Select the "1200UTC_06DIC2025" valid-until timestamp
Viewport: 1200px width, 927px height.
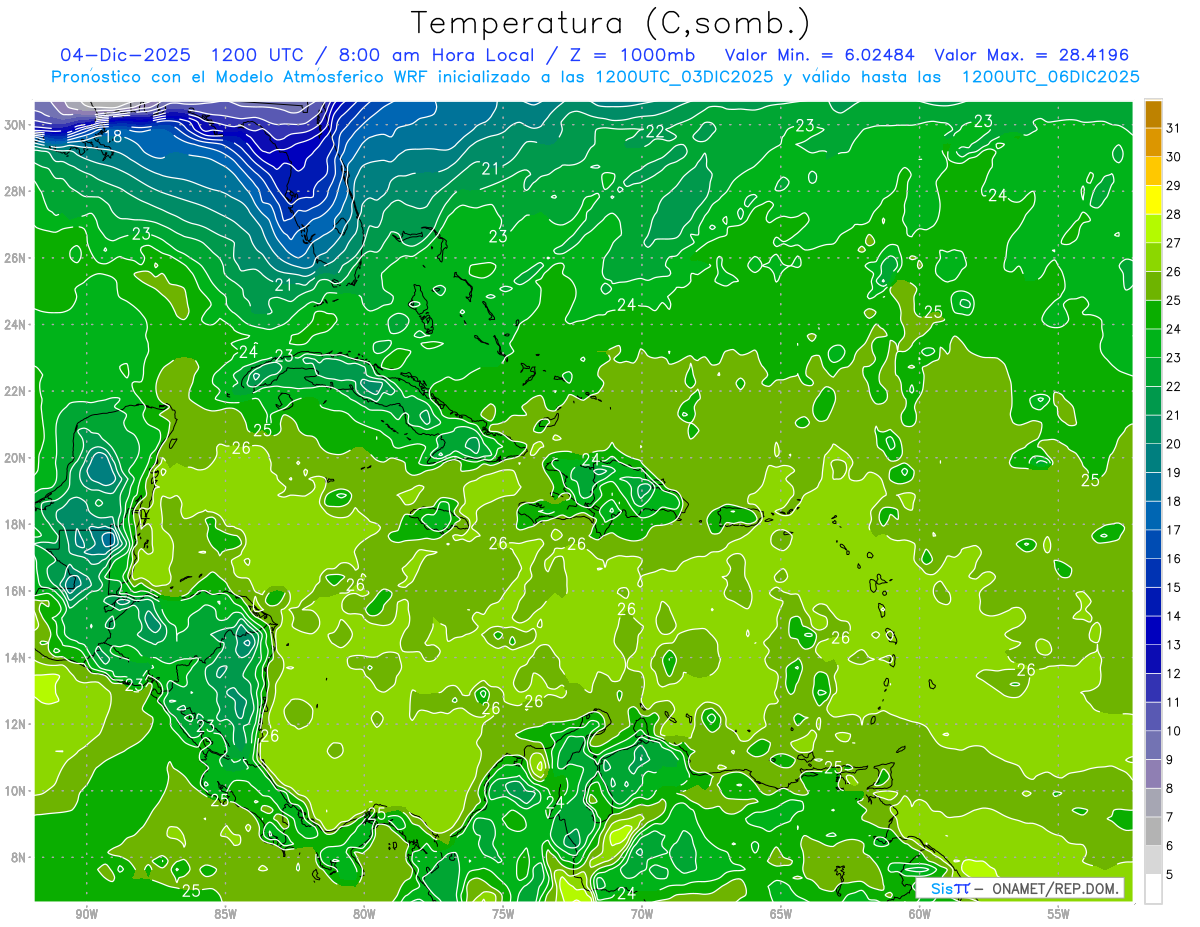1050,76
